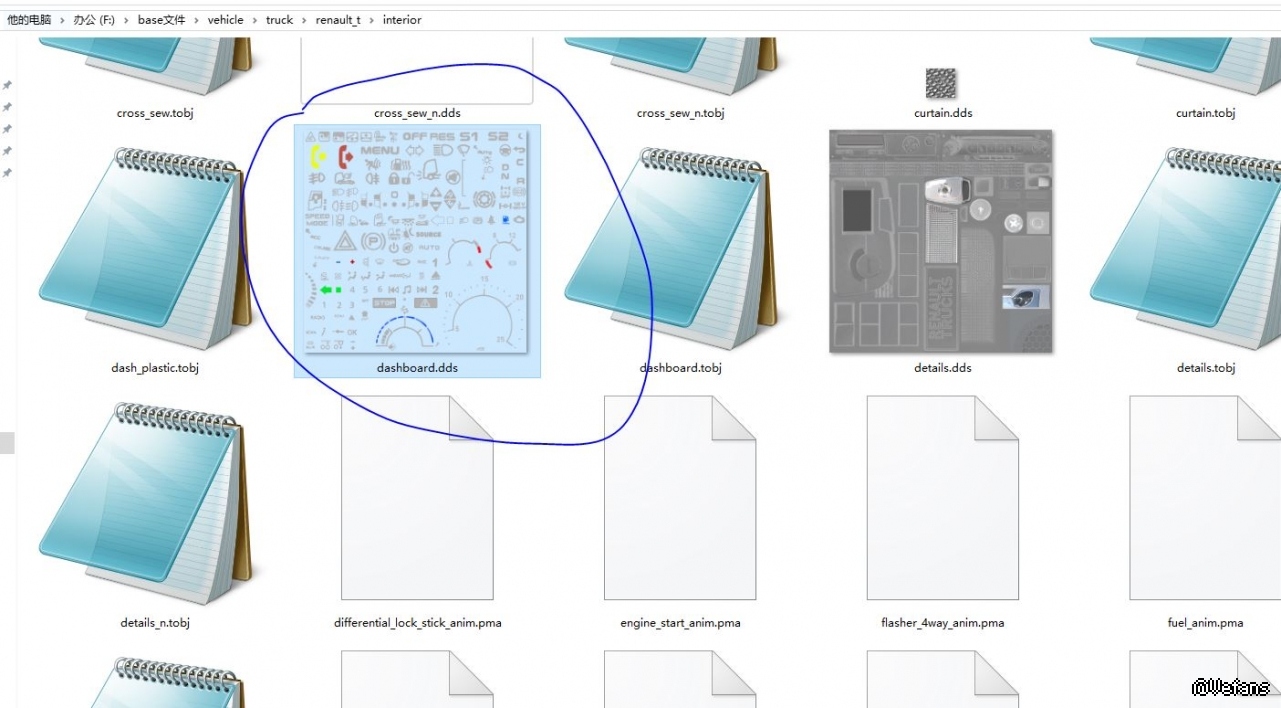The width and height of the screenshot is (1281, 708).
Task: Click the curtain.dds file name
Action: [x=943, y=113]
